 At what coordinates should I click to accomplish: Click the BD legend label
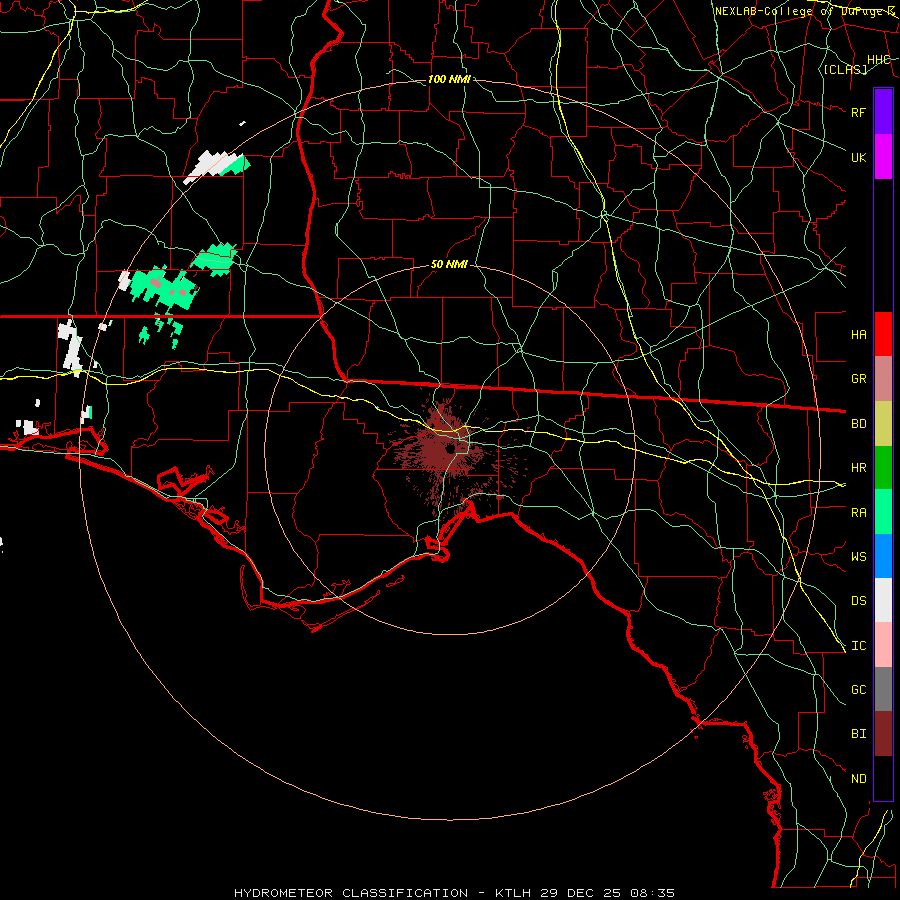(858, 424)
